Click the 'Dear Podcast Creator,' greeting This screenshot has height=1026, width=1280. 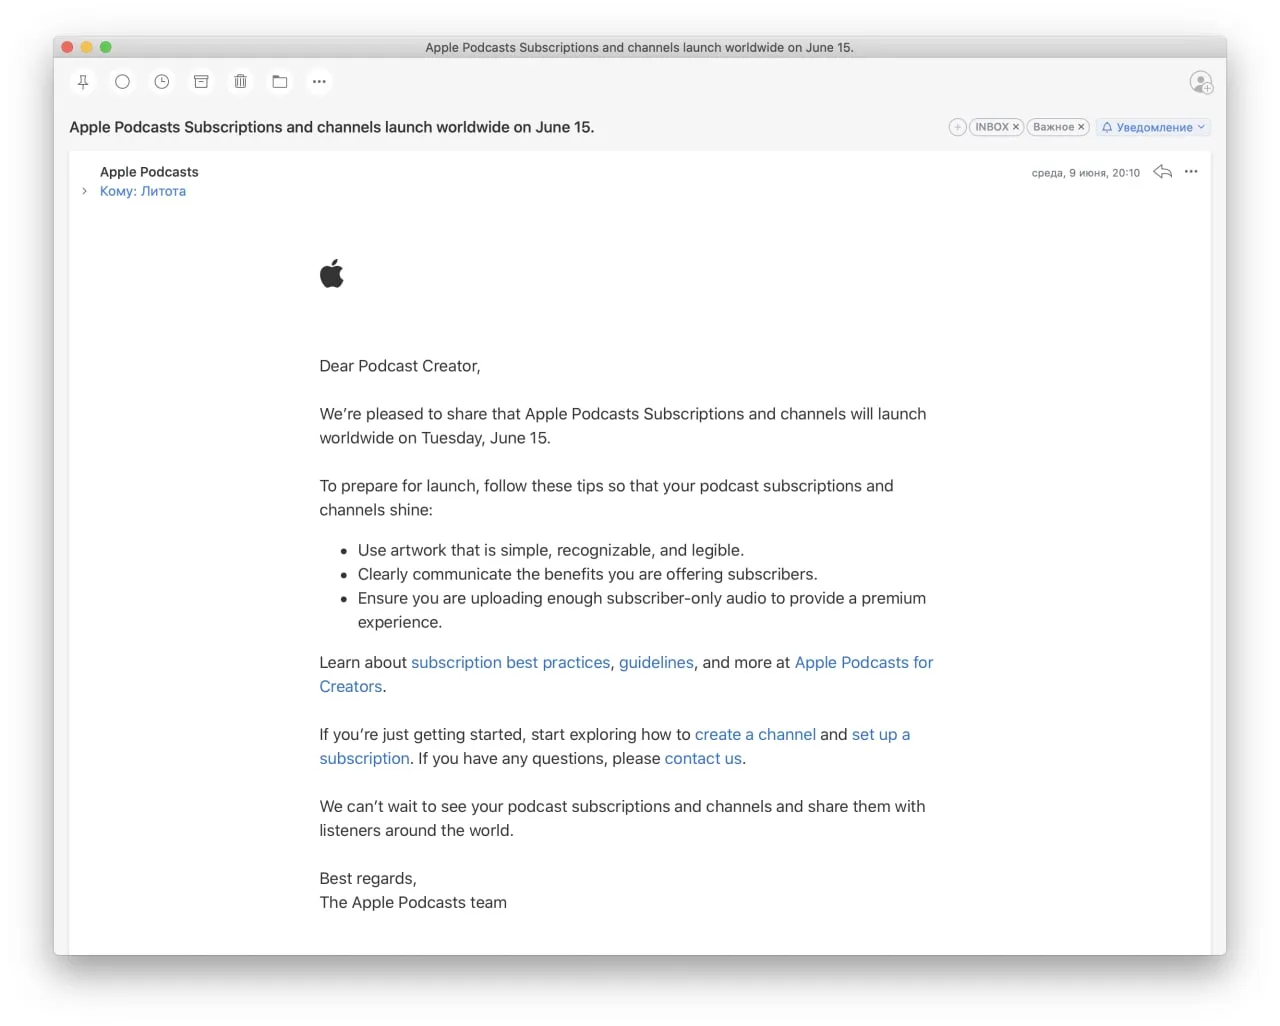coord(400,366)
